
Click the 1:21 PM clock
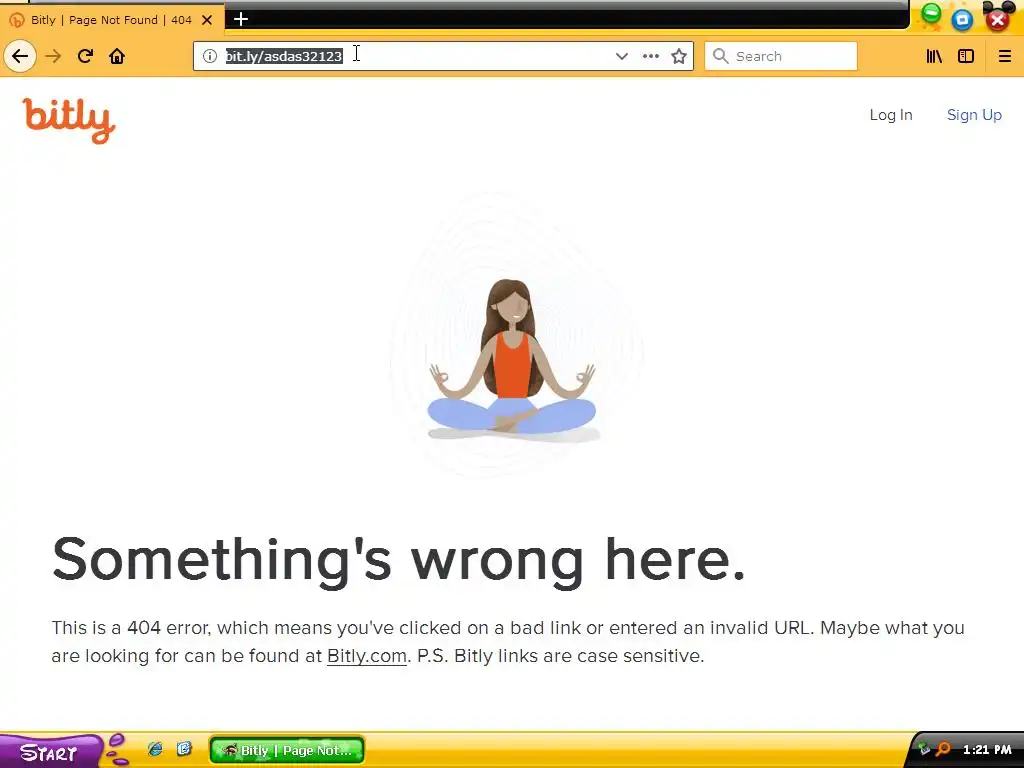coord(987,750)
